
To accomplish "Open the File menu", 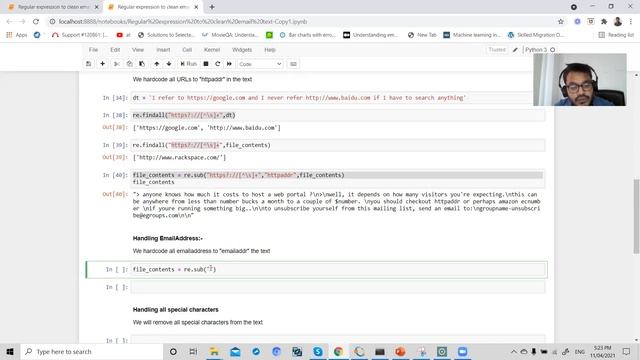I will coord(93,50).
